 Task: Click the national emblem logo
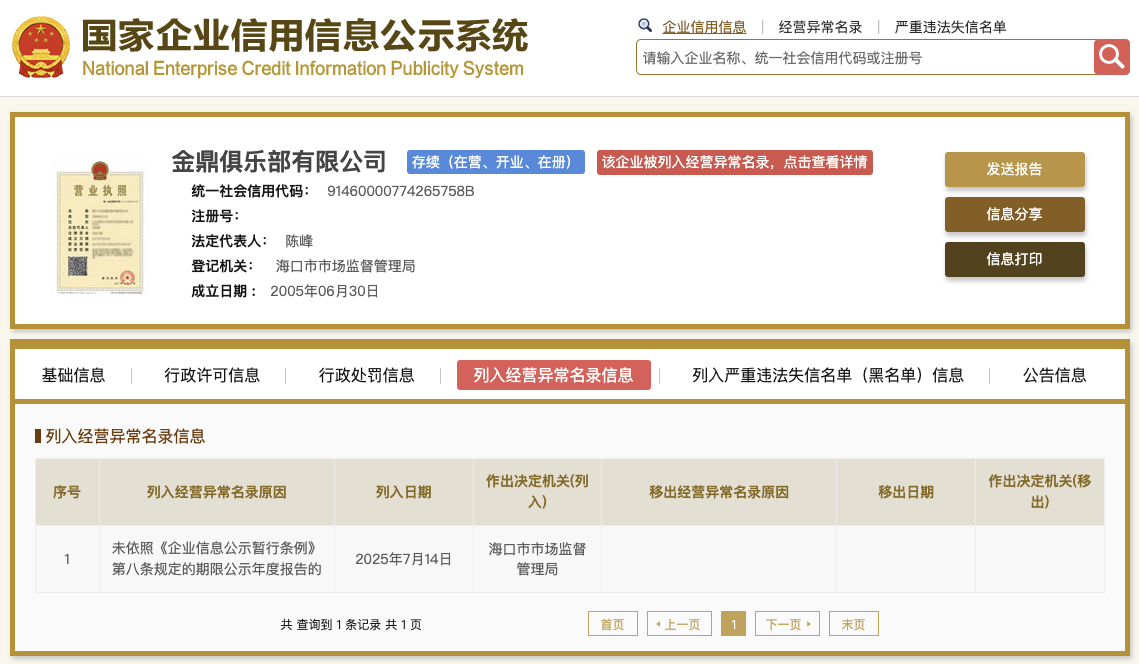[x=41, y=48]
